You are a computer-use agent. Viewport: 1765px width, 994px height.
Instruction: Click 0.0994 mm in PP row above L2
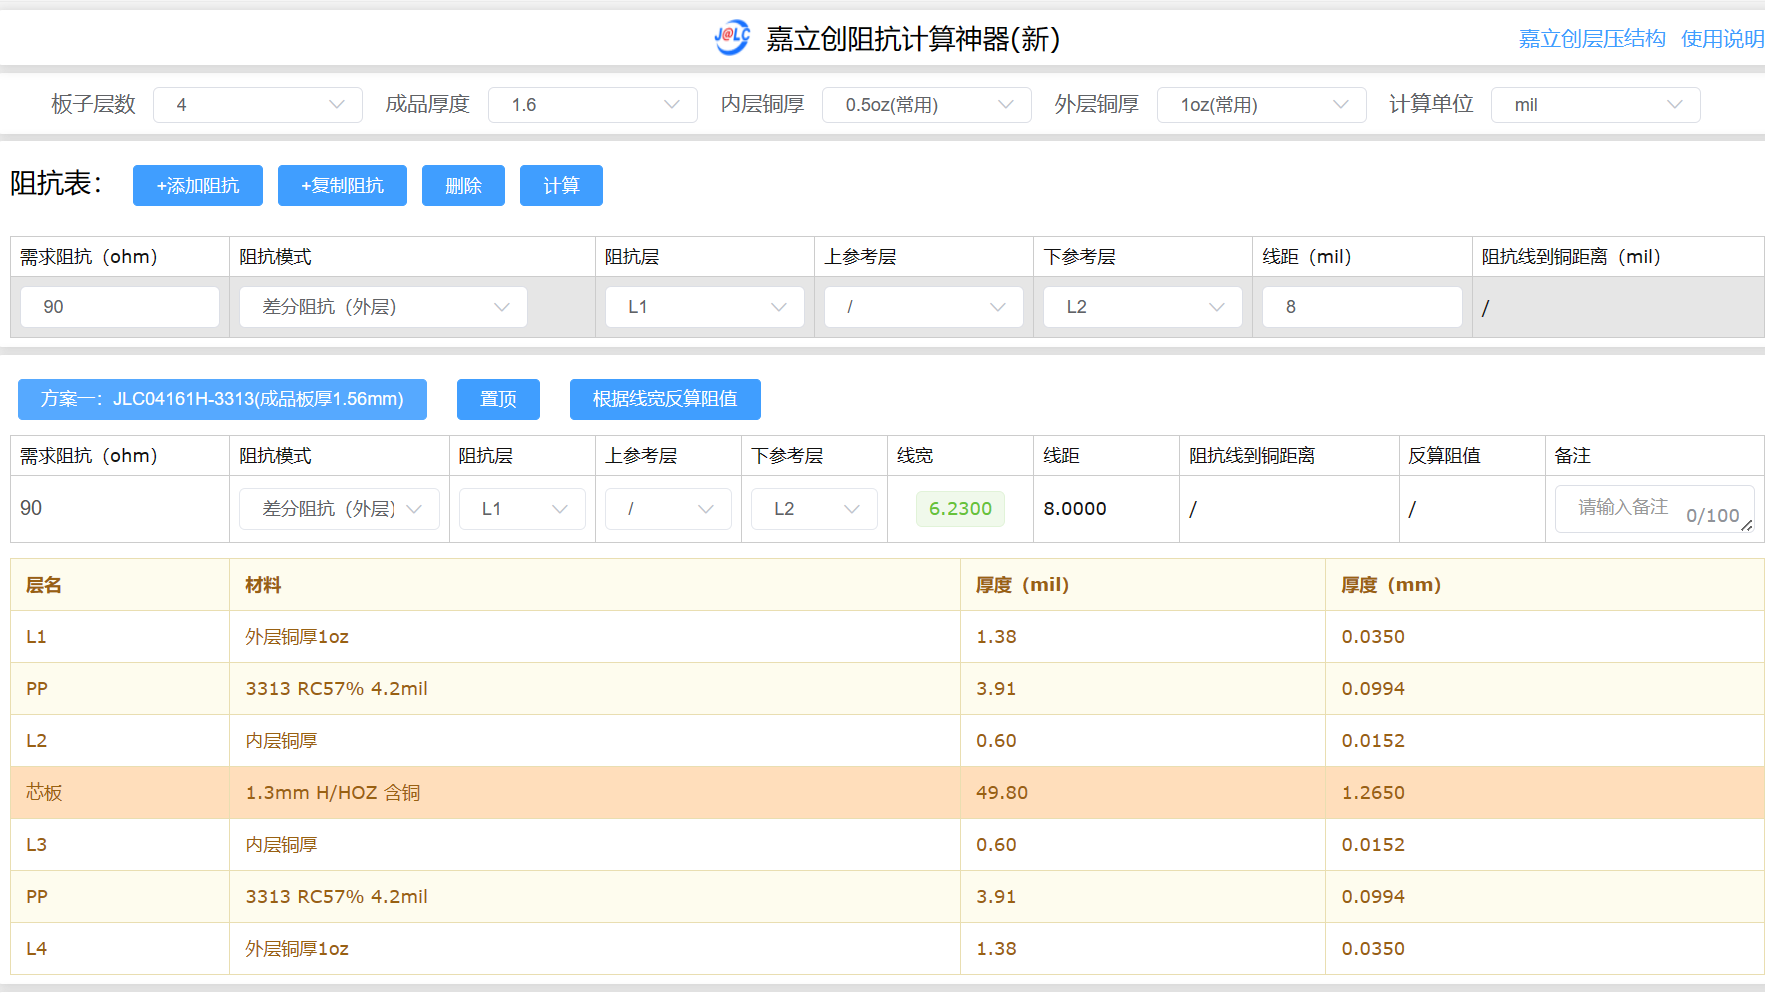pyautogui.click(x=1373, y=689)
